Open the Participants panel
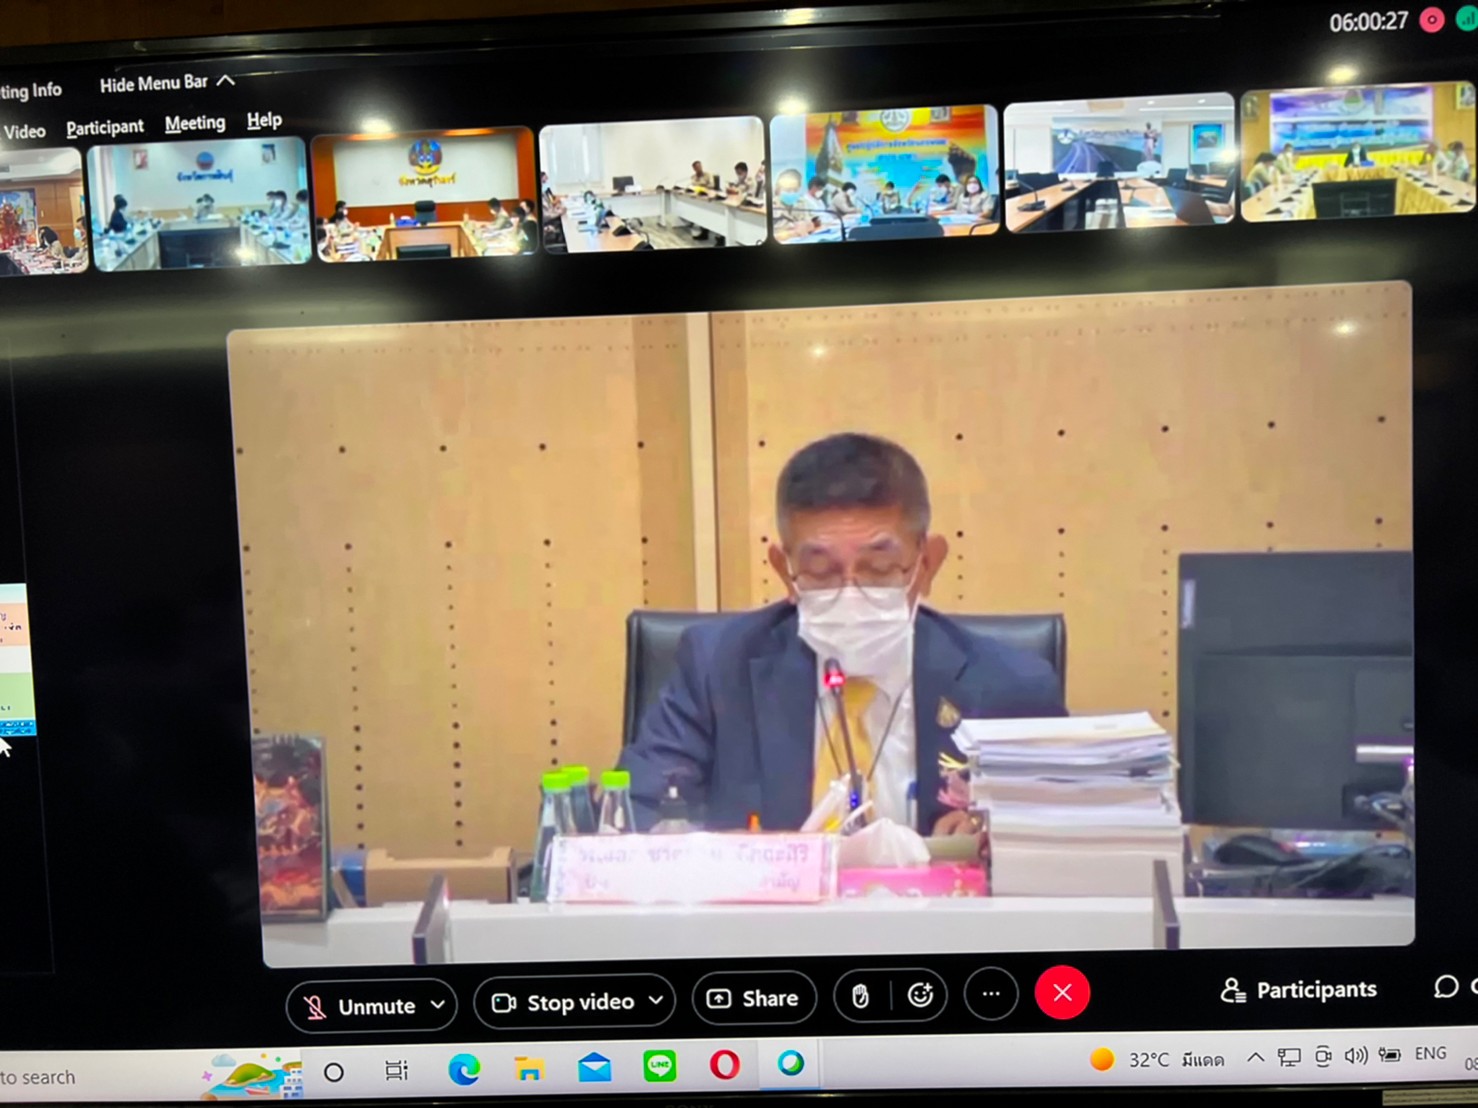1478x1108 pixels. [x=1298, y=990]
